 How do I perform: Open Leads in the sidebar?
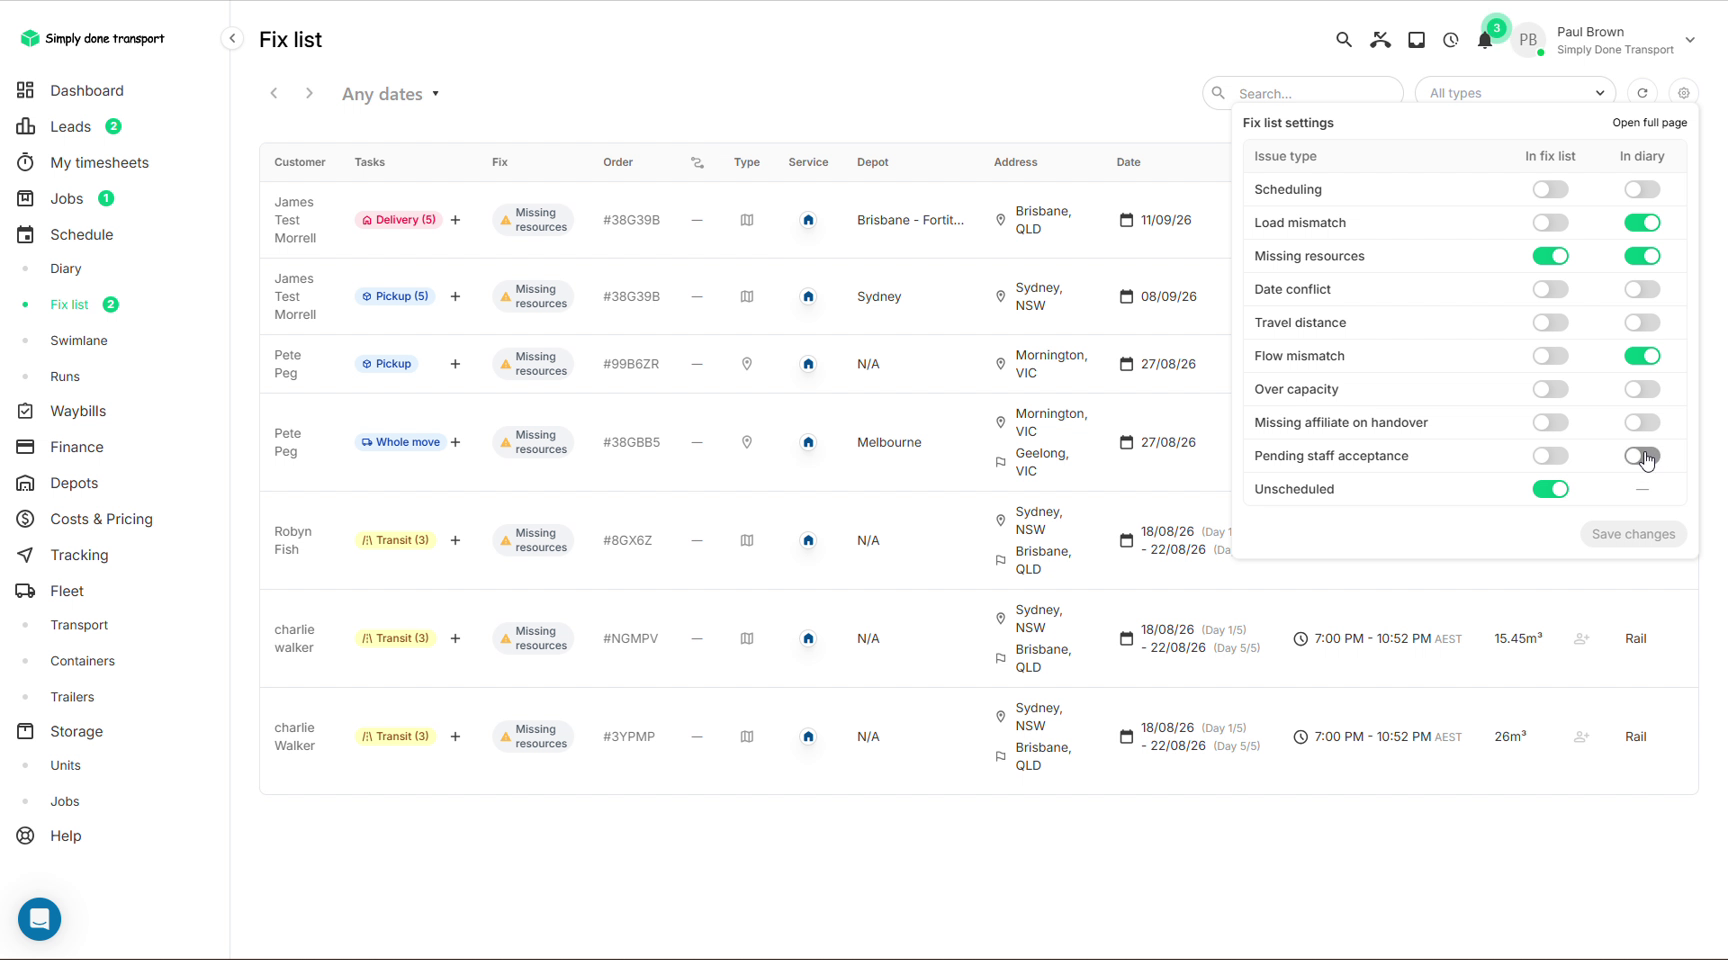pyautogui.click(x=70, y=126)
